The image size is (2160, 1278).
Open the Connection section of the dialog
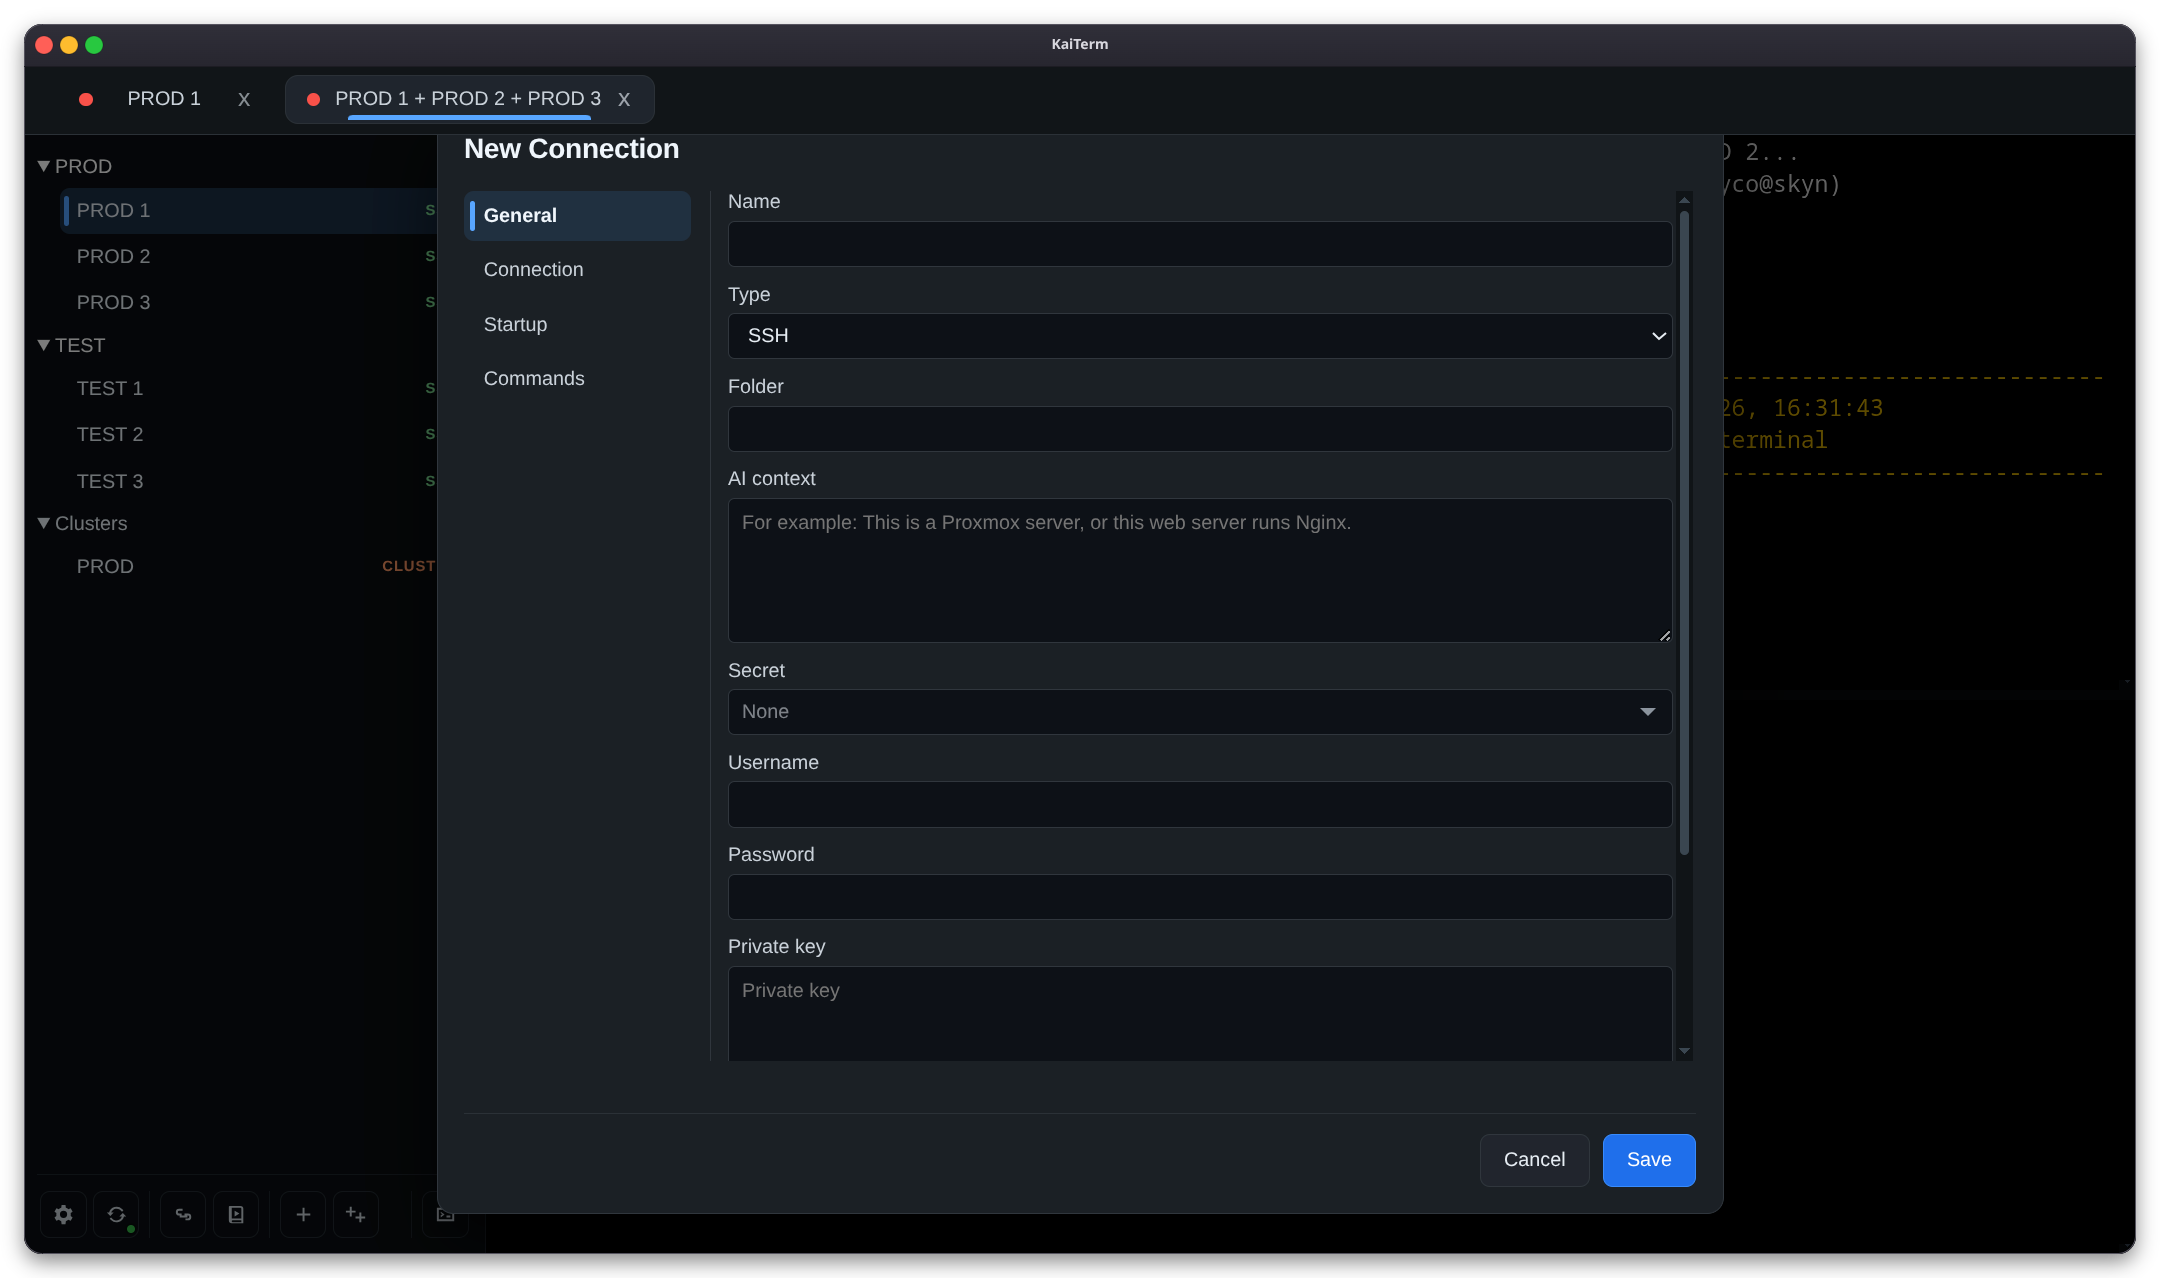click(577, 270)
